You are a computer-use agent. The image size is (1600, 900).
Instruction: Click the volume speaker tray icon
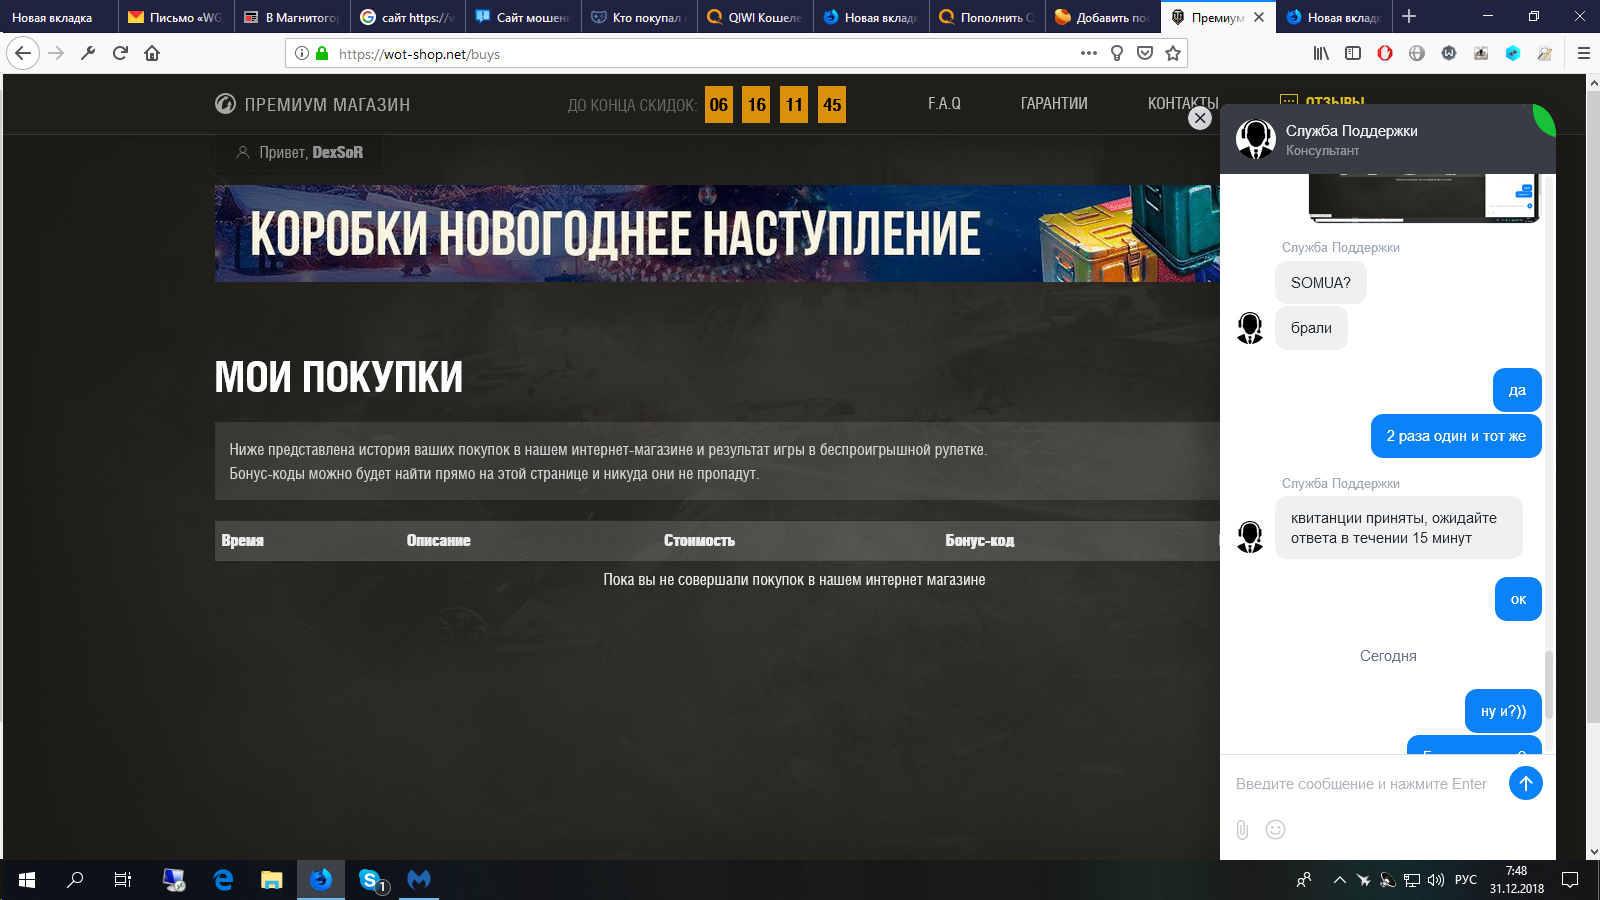[1436, 880]
